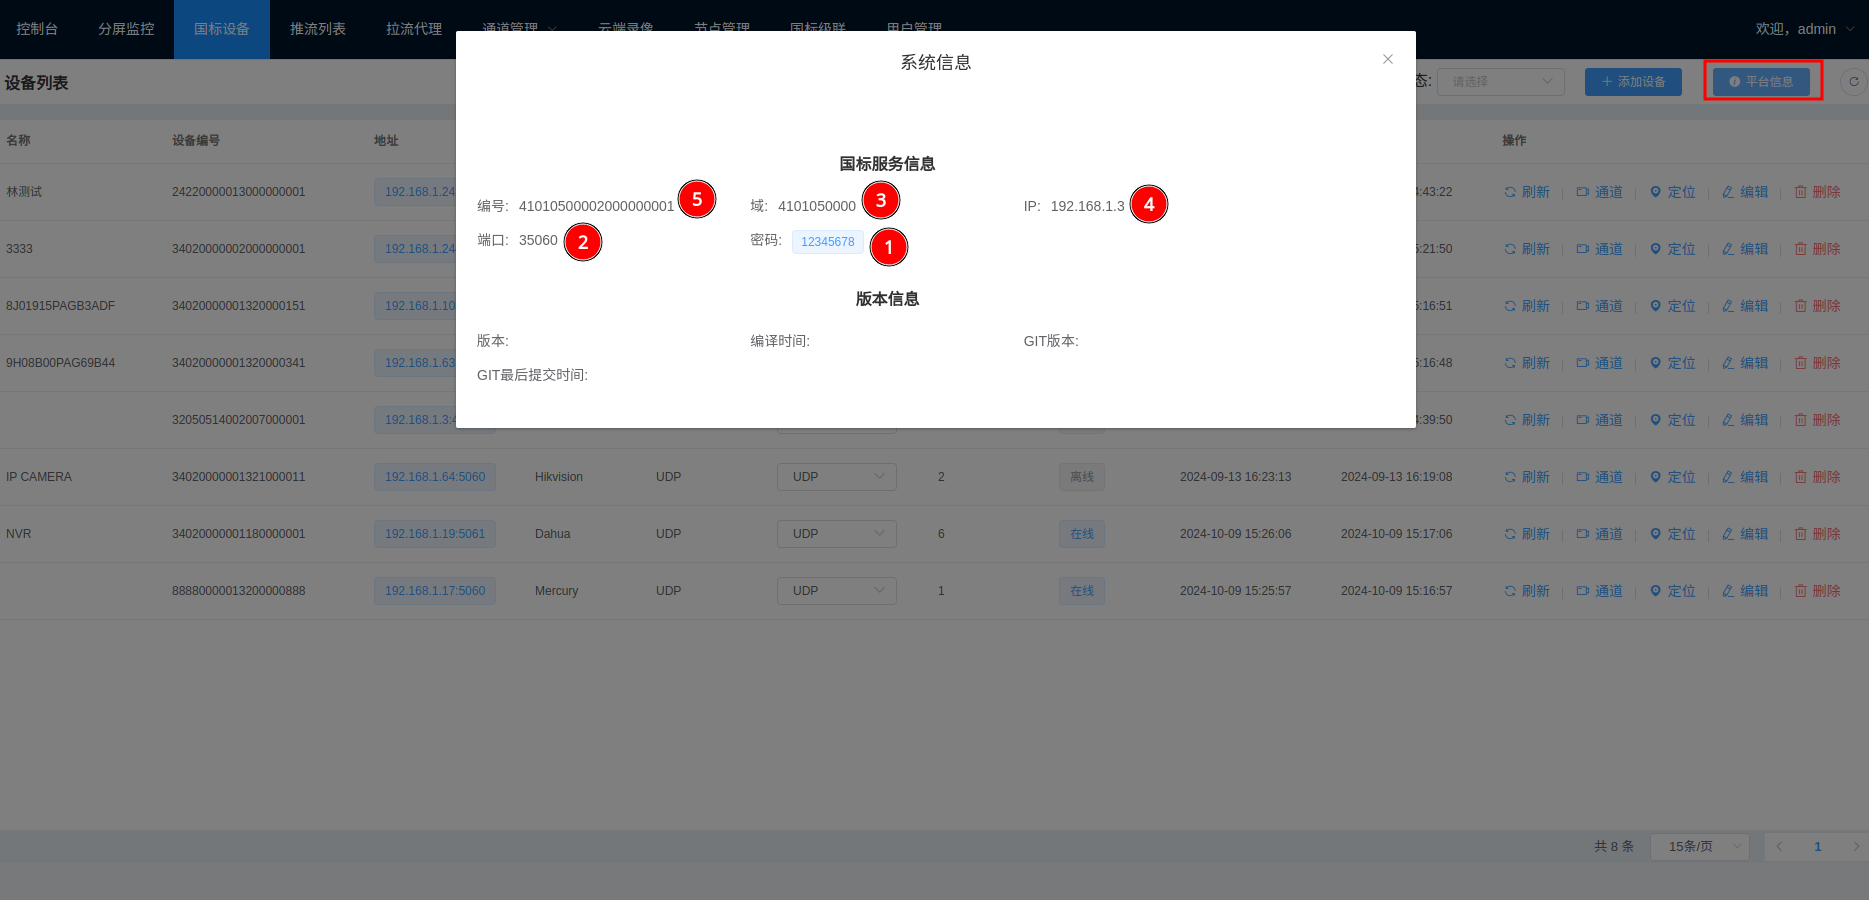Go to the 分屏监控 tab
Screen dimensions: 1869x900
(126, 29)
